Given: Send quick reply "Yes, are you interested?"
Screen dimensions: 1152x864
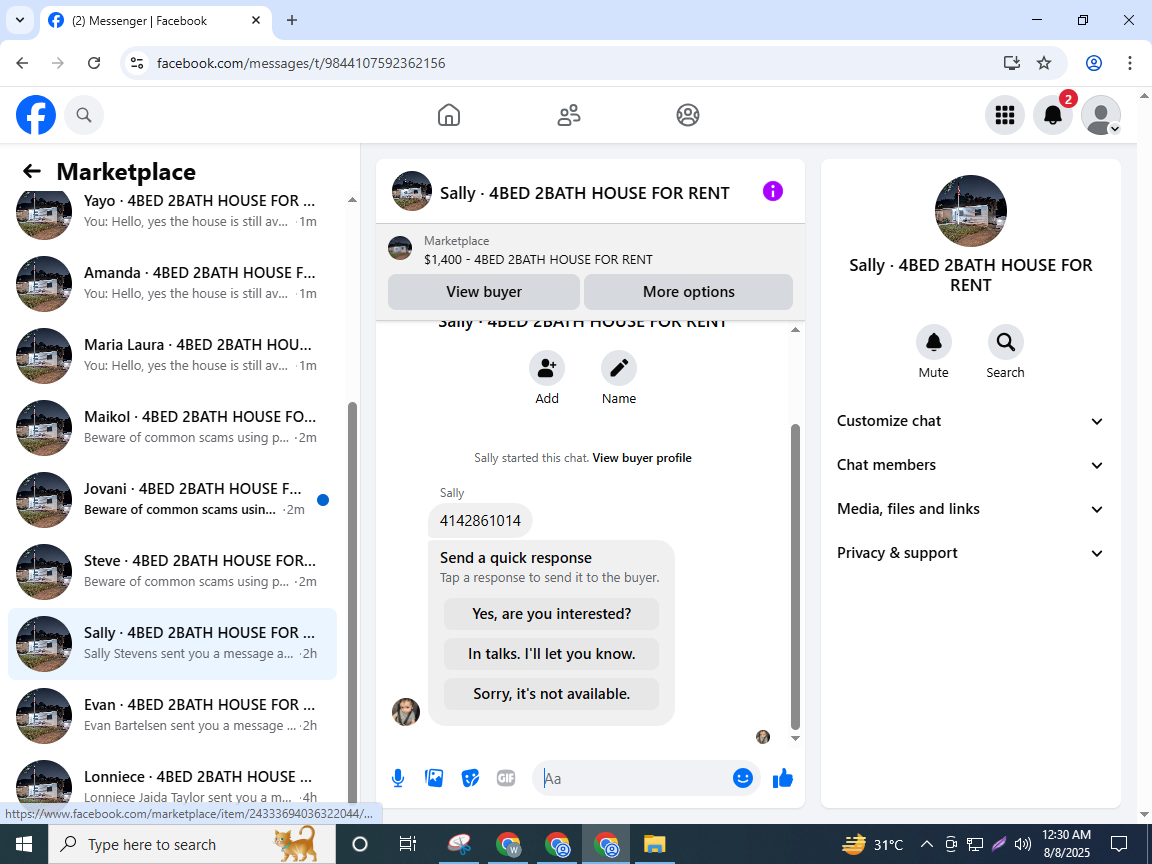Looking at the screenshot, I should (551, 614).
